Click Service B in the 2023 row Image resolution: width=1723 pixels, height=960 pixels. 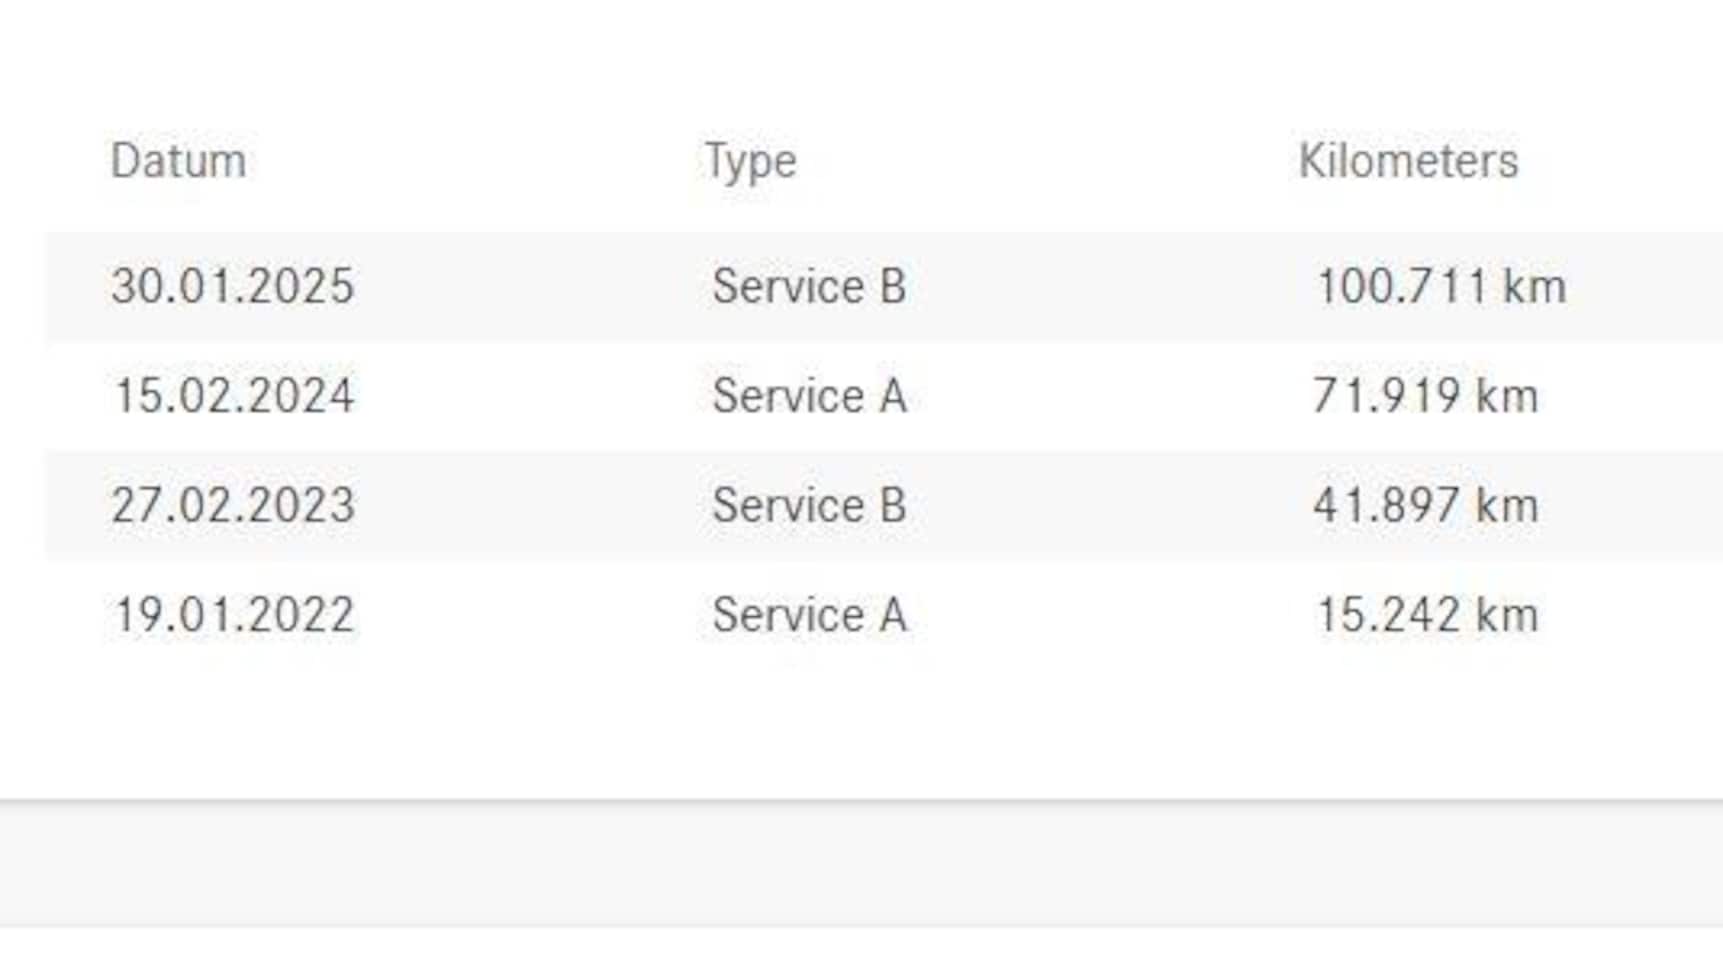coord(809,505)
